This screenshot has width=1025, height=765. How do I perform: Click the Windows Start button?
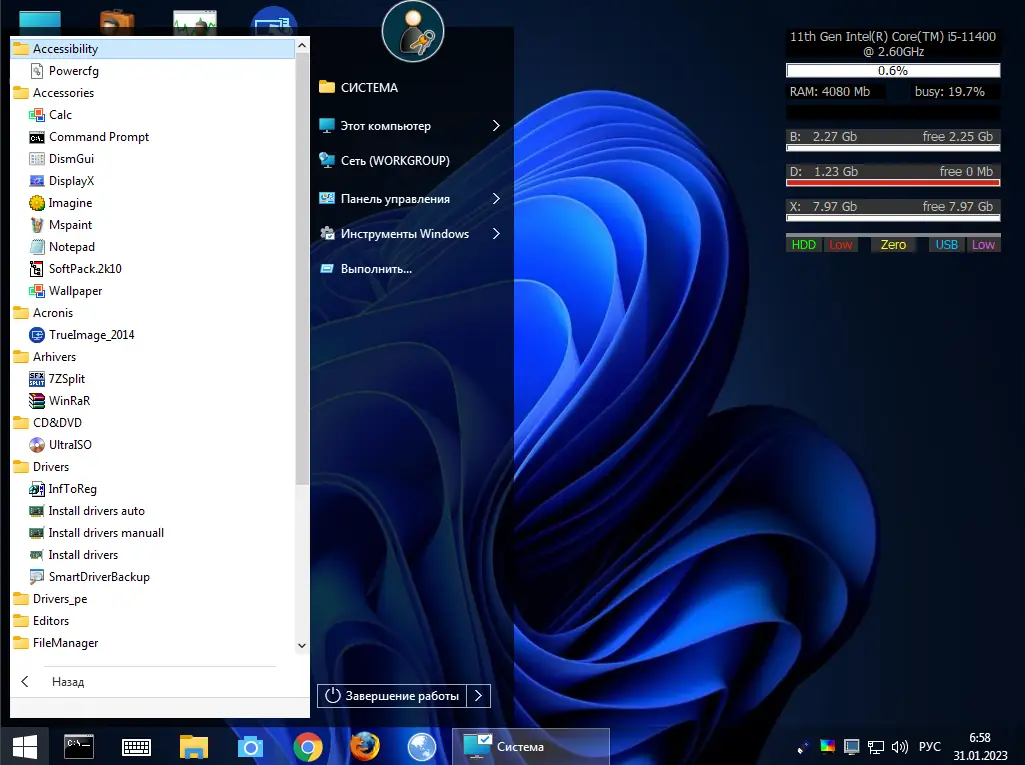(25, 747)
